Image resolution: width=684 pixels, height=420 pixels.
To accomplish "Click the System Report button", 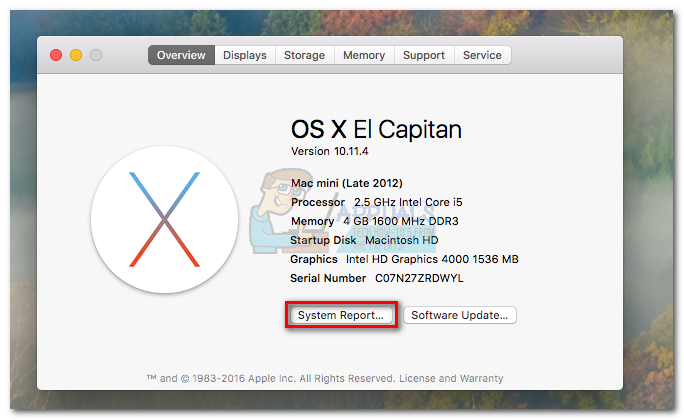I will click(341, 315).
